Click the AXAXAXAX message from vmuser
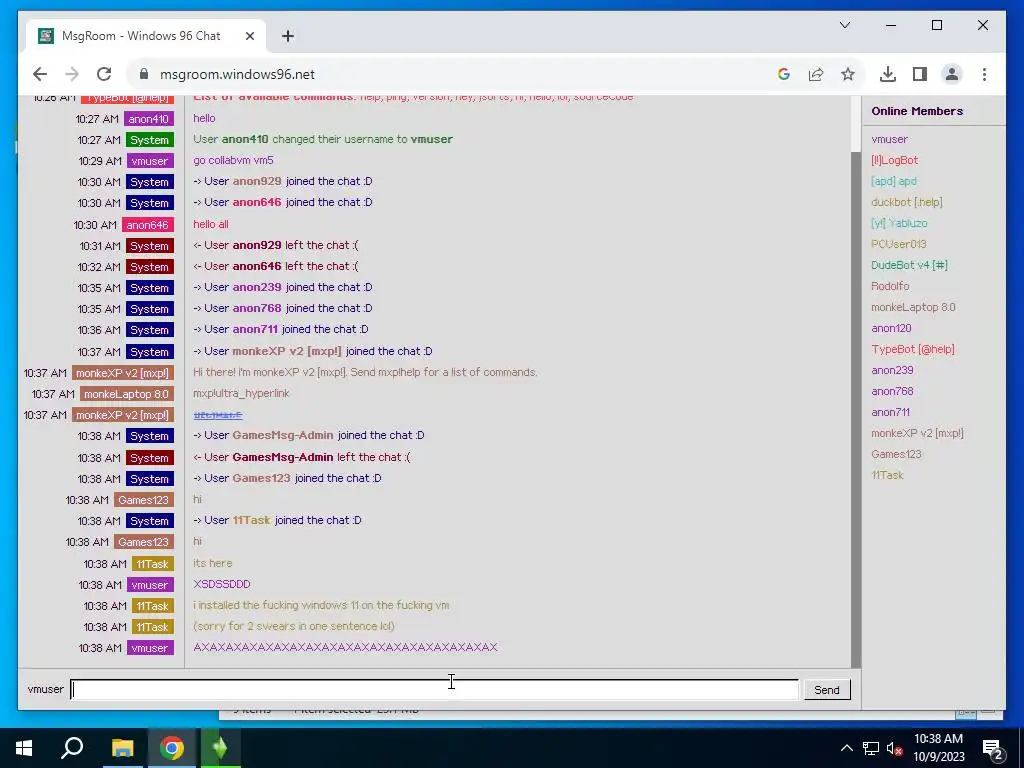The width and height of the screenshot is (1024, 768). (x=345, y=647)
